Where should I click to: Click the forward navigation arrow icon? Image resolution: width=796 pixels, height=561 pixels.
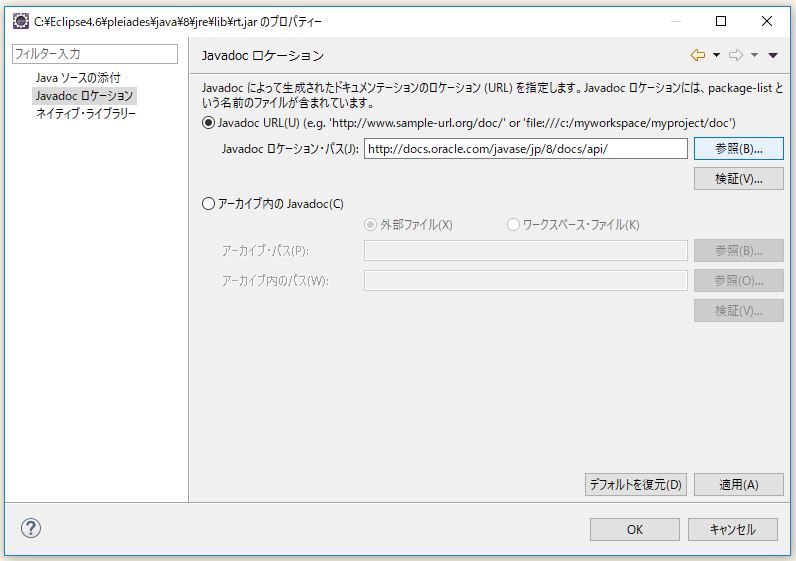(736, 55)
